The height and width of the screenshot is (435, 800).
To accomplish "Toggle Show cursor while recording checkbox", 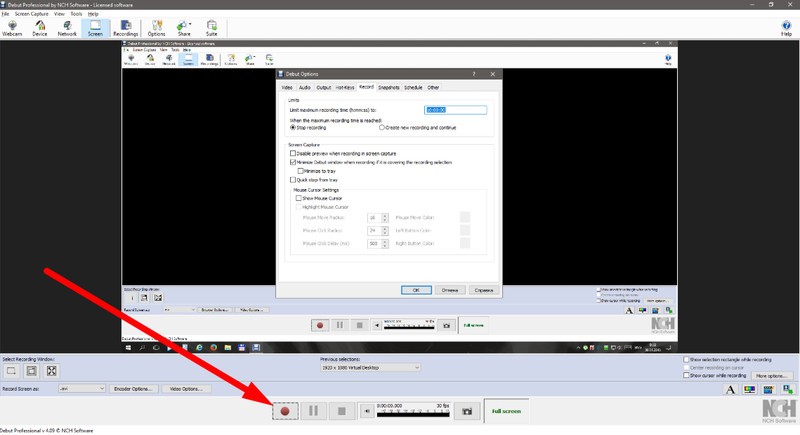I will [x=686, y=375].
